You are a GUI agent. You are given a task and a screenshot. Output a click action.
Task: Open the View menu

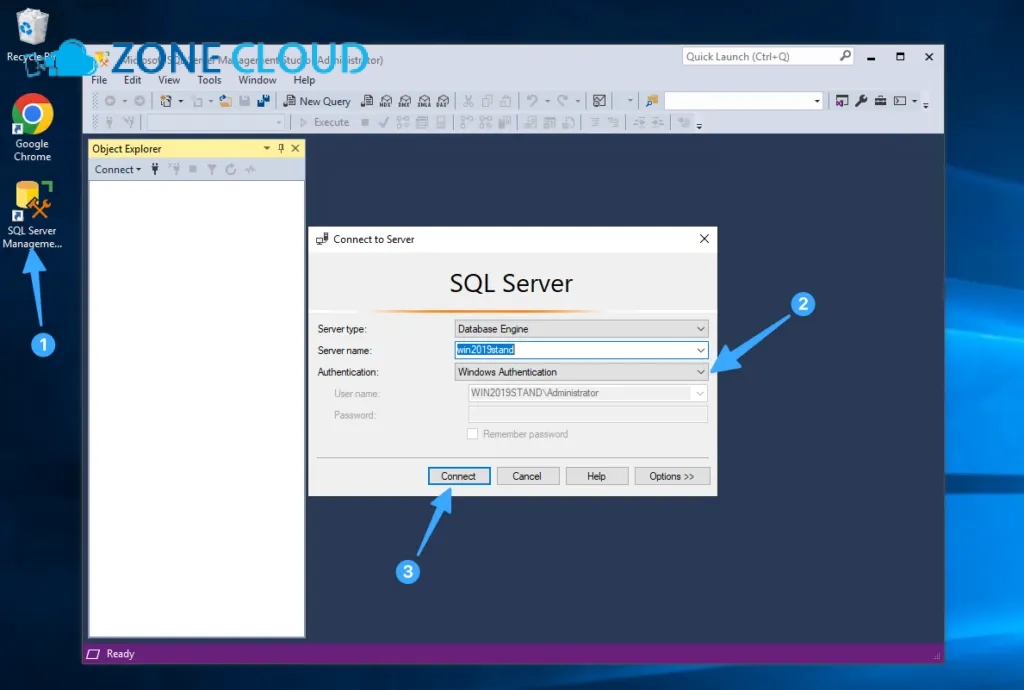click(168, 80)
